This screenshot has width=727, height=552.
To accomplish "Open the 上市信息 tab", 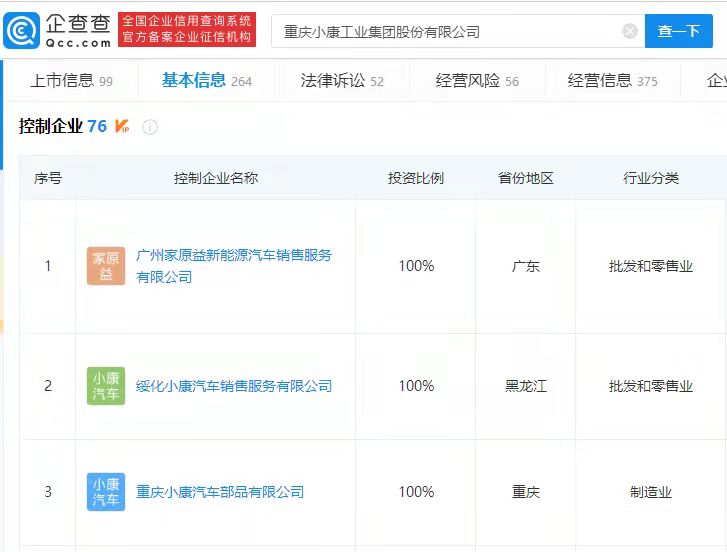I will click(71, 81).
